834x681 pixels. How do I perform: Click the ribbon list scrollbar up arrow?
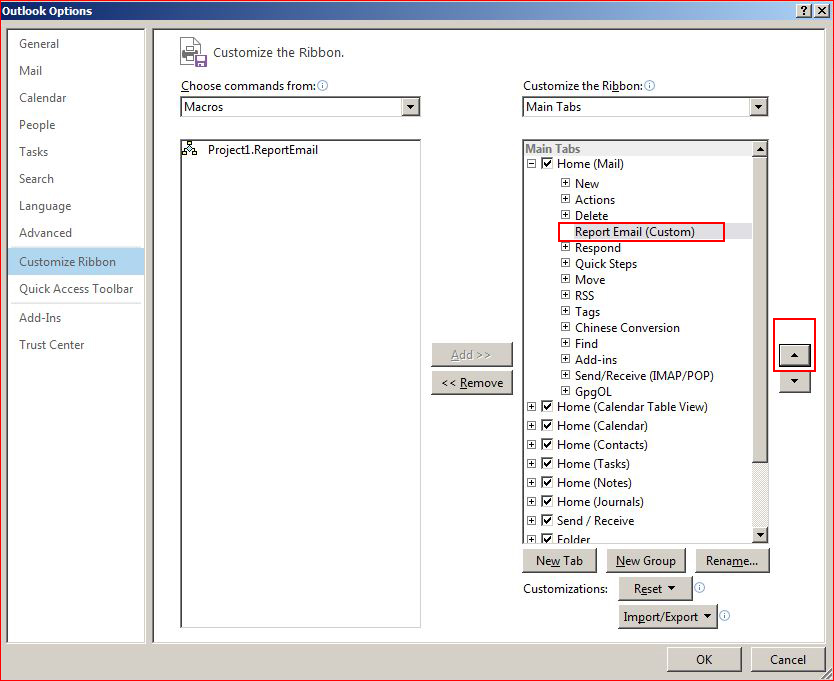[760, 149]
